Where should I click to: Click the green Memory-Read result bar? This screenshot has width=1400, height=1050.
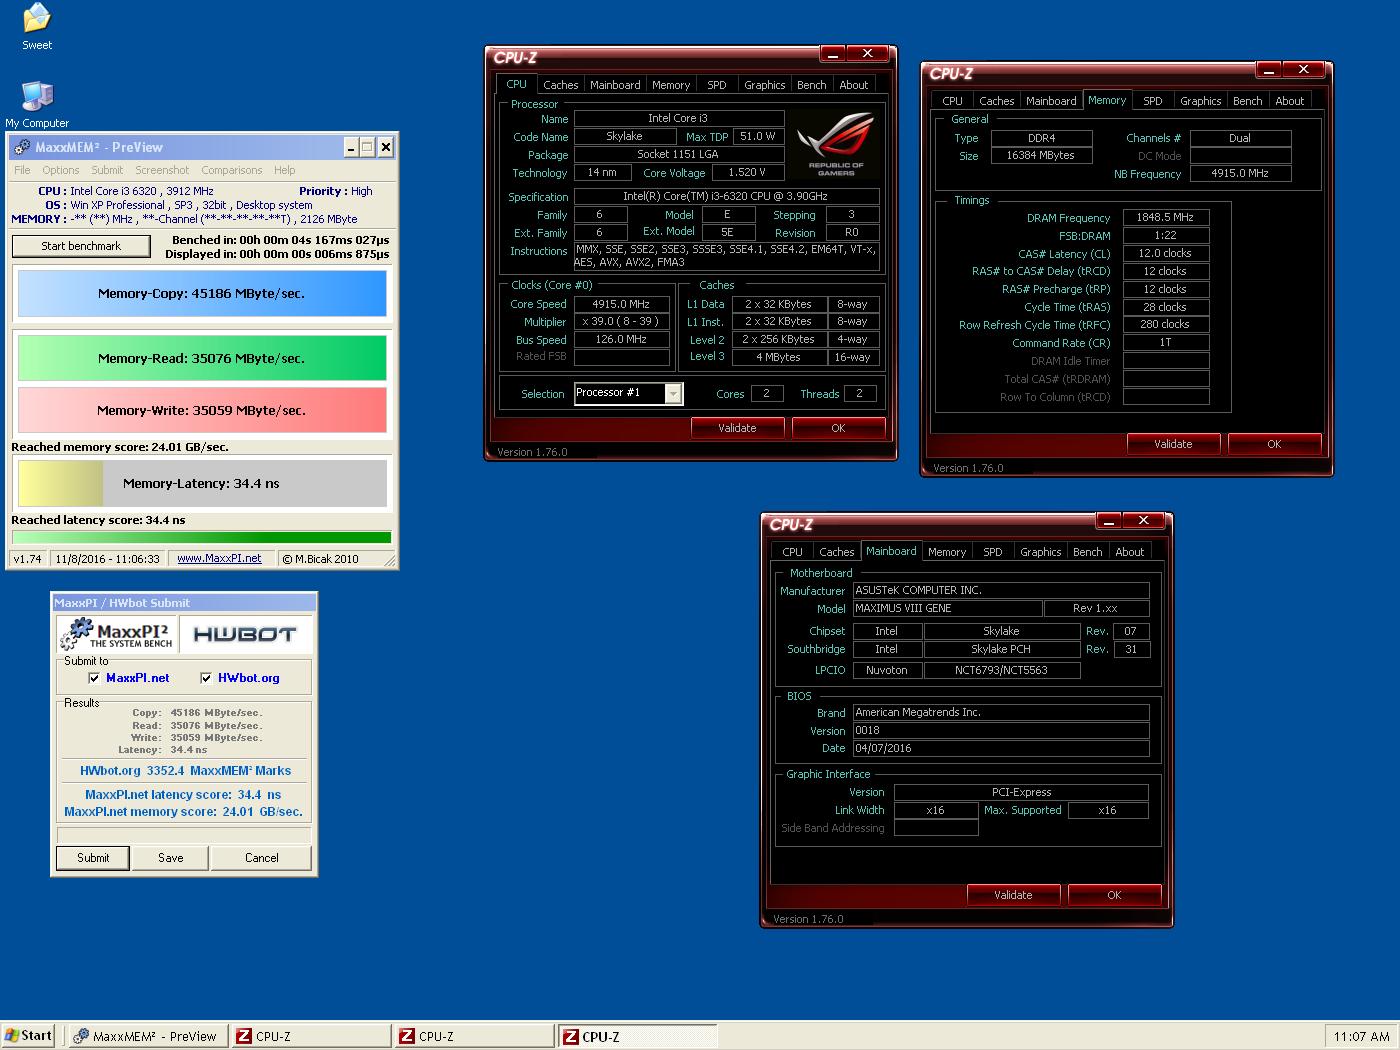[202, 358]
